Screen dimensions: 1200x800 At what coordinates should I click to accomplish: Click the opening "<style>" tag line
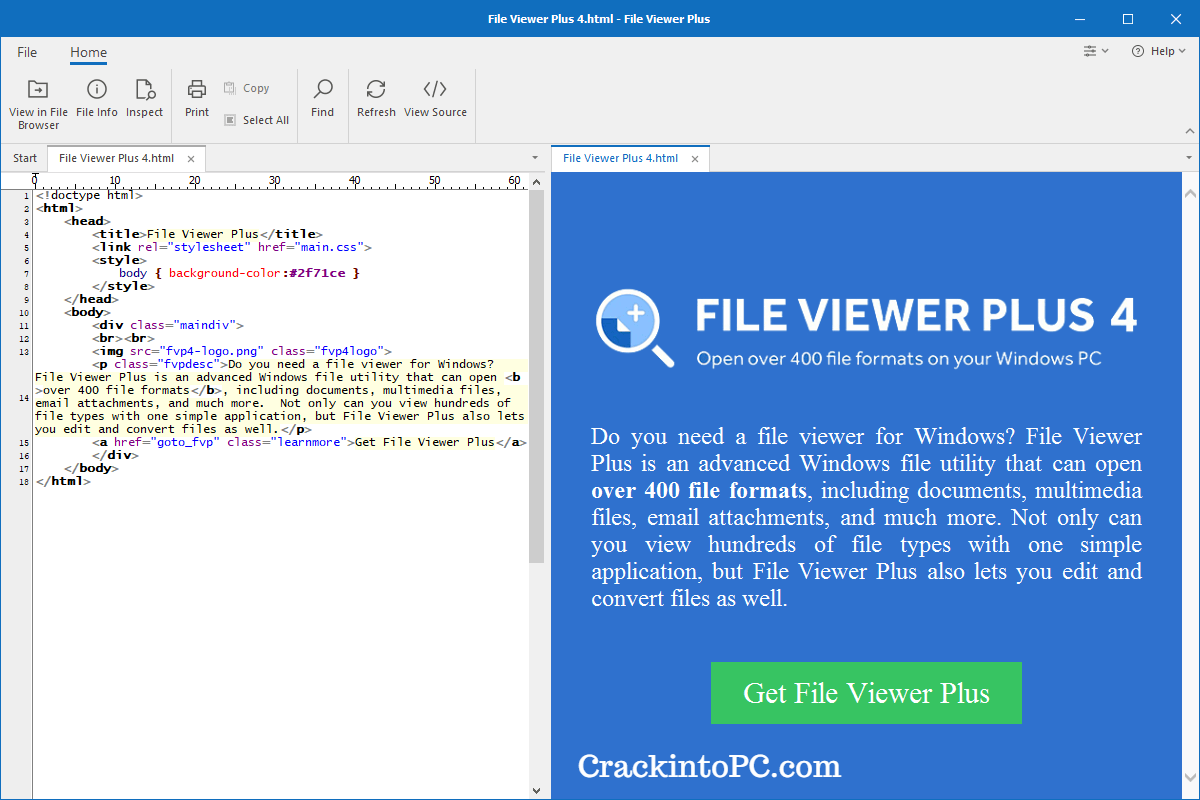[119, 260]
